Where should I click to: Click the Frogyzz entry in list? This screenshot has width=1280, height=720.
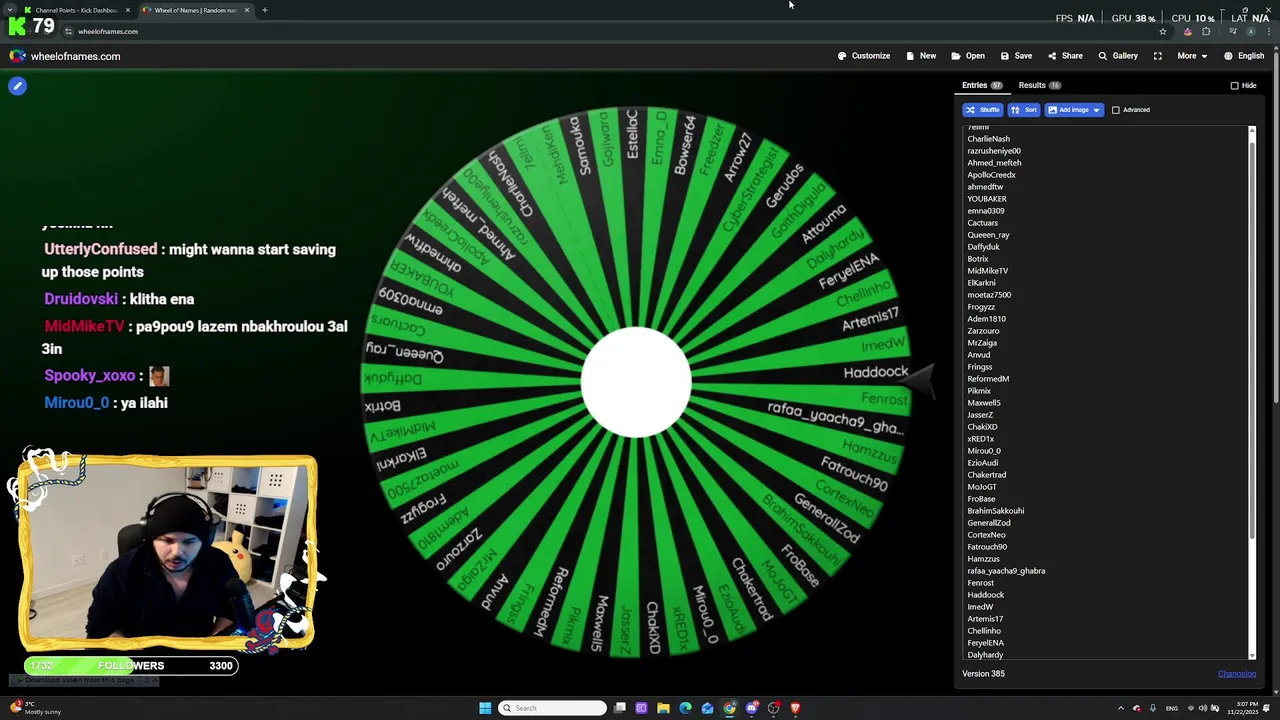pos(981,307)
